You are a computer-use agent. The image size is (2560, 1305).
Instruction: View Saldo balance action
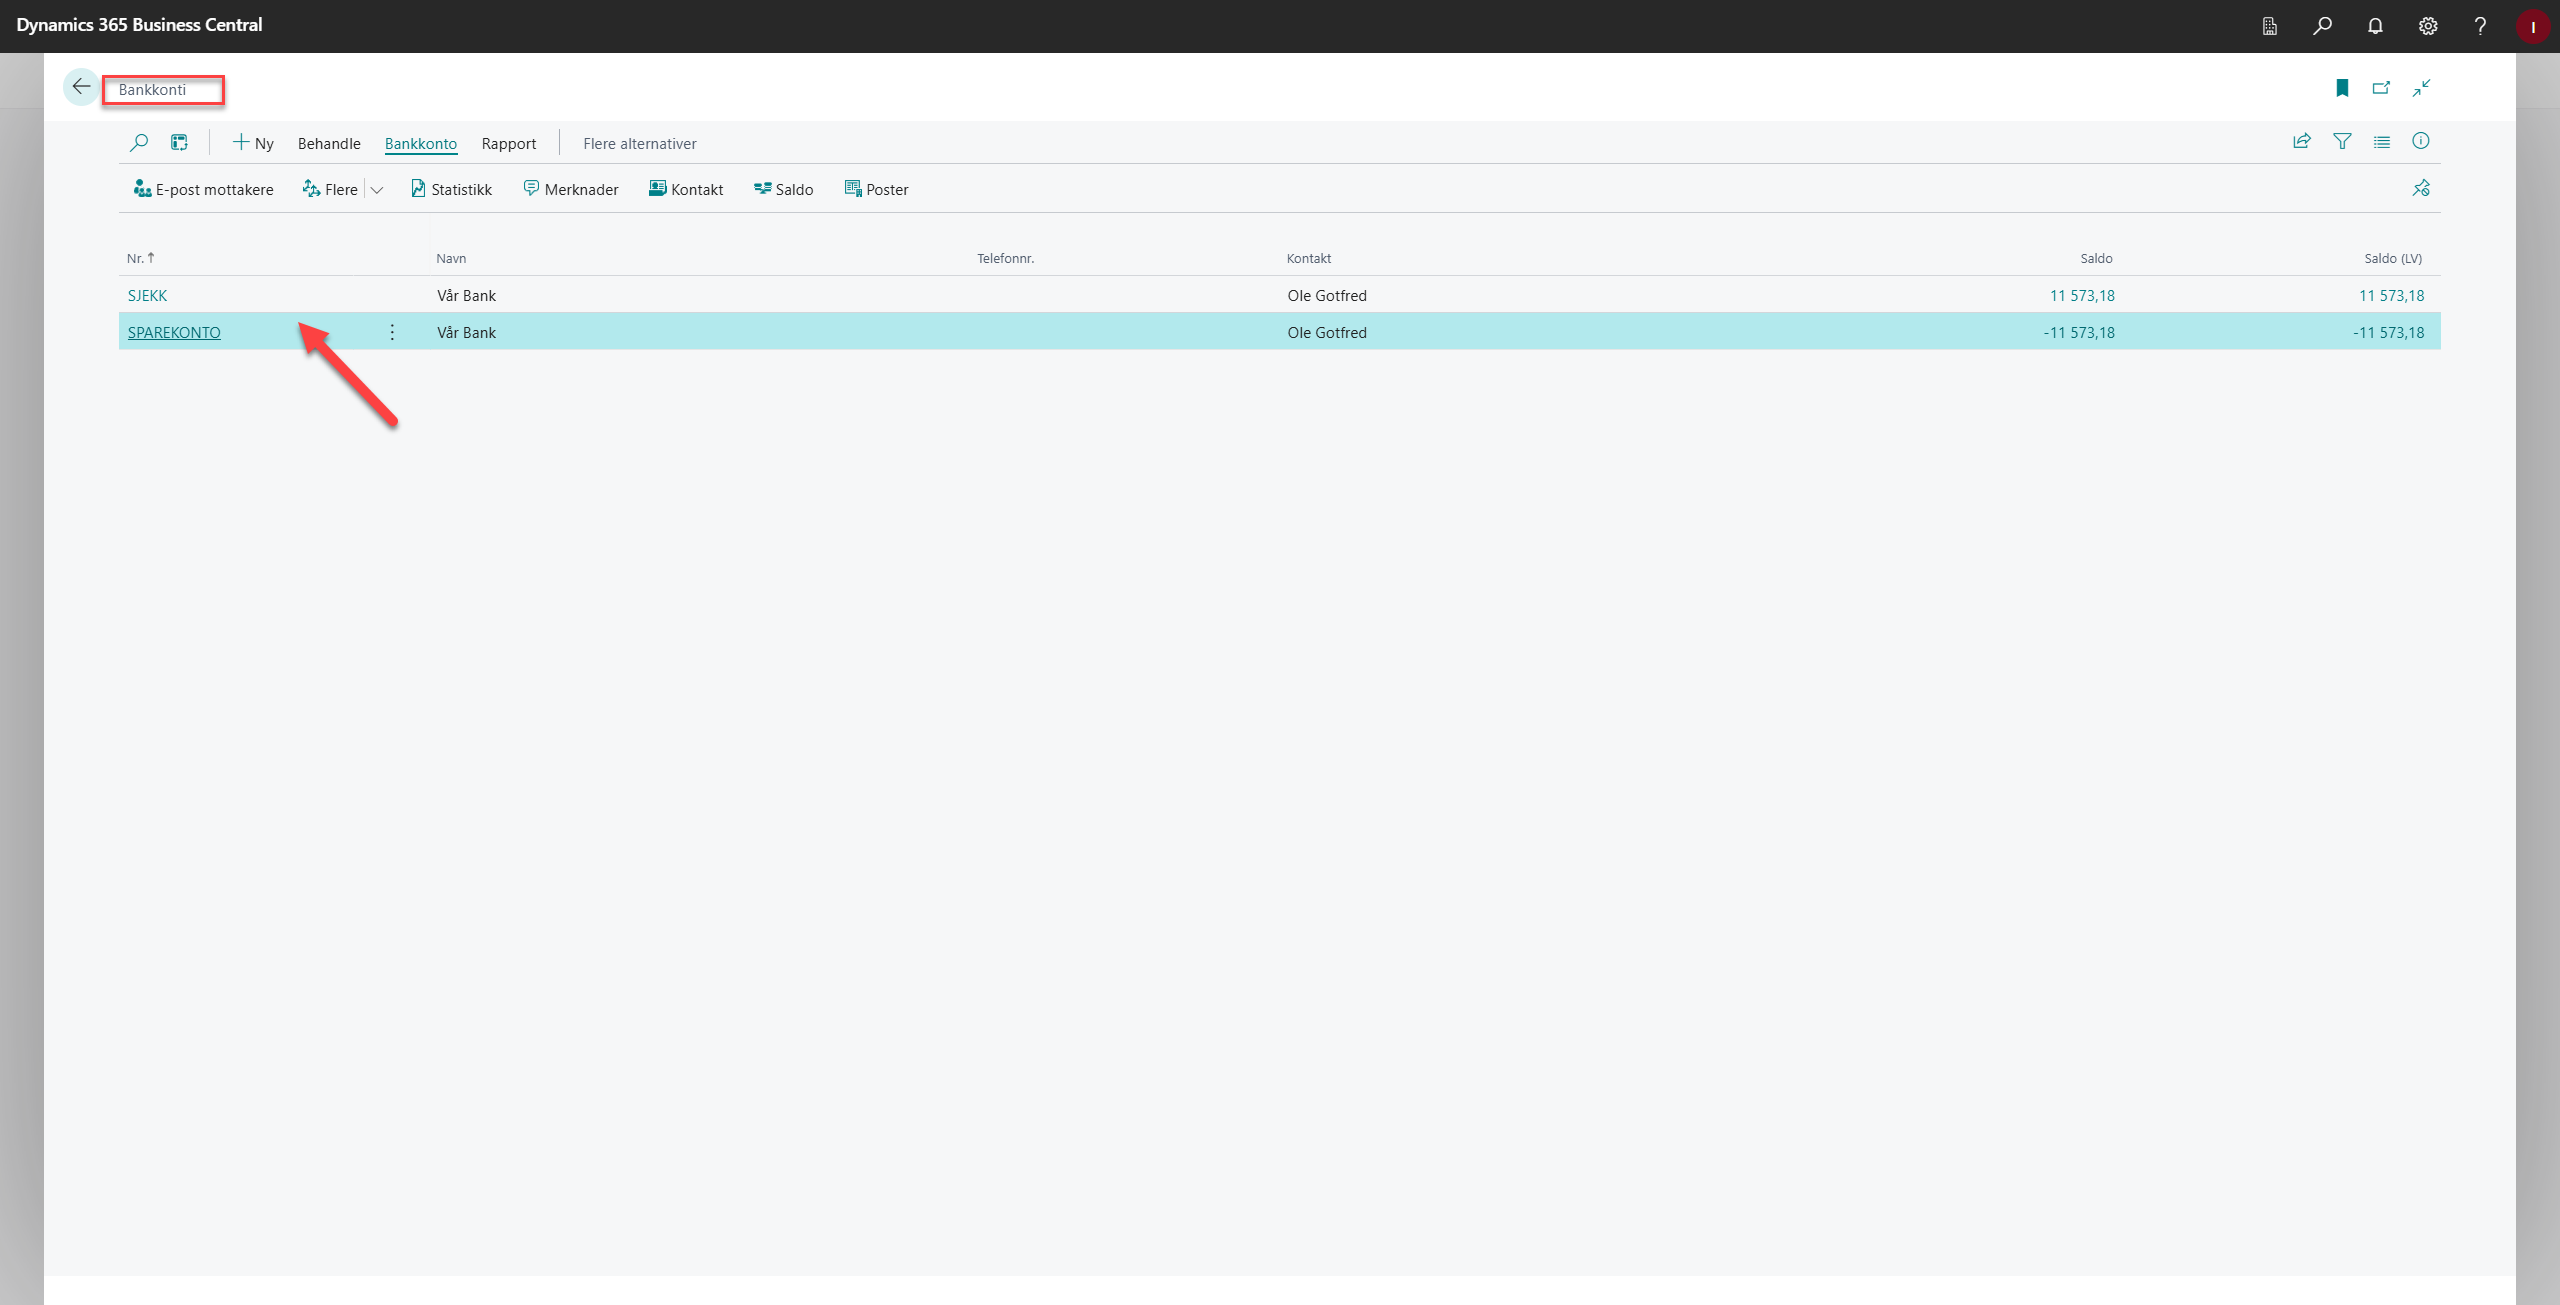[783, 189]
